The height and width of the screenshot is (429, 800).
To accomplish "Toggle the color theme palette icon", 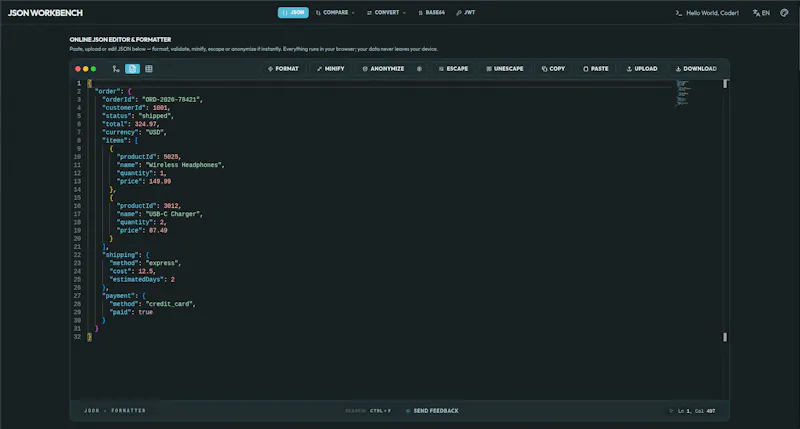I will 784,13.
